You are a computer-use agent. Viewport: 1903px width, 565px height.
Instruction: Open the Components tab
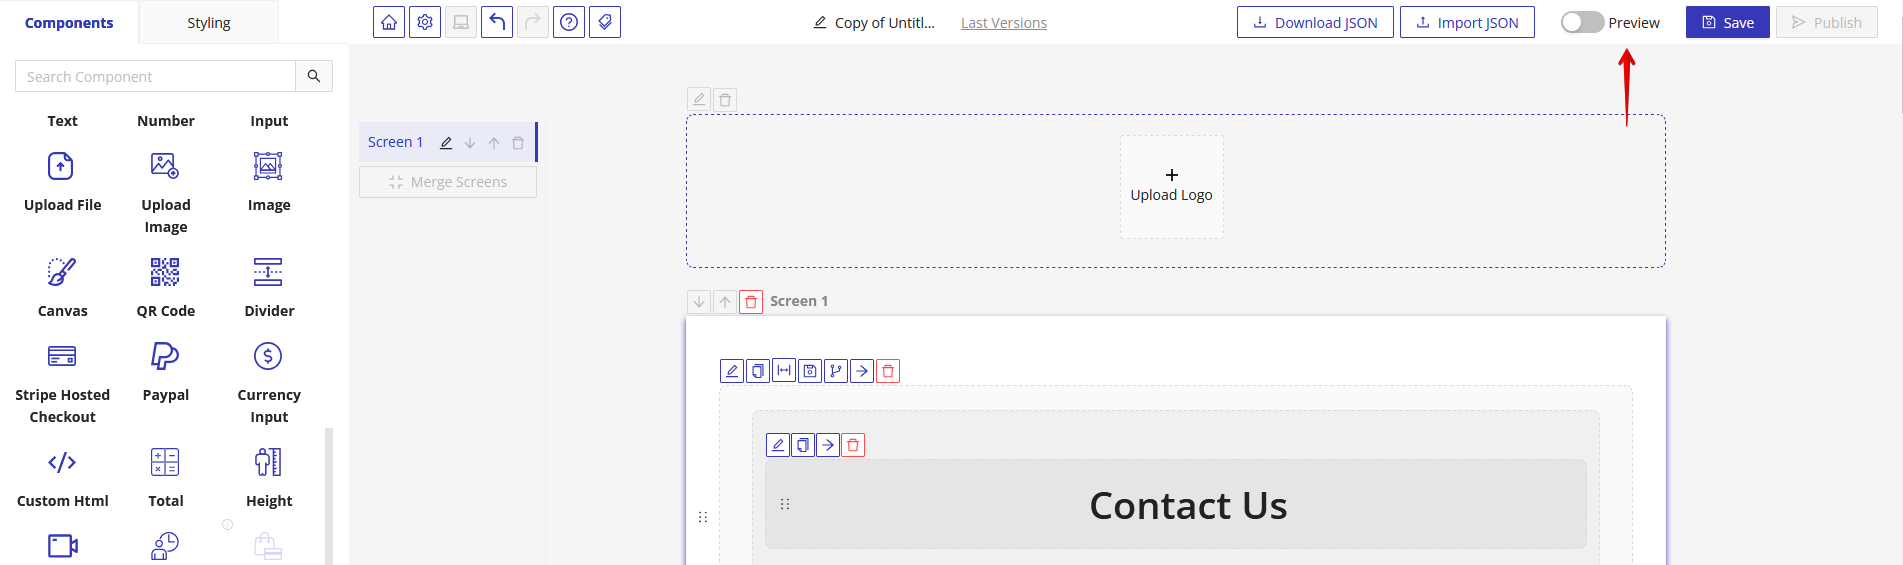tap(69, 23)
